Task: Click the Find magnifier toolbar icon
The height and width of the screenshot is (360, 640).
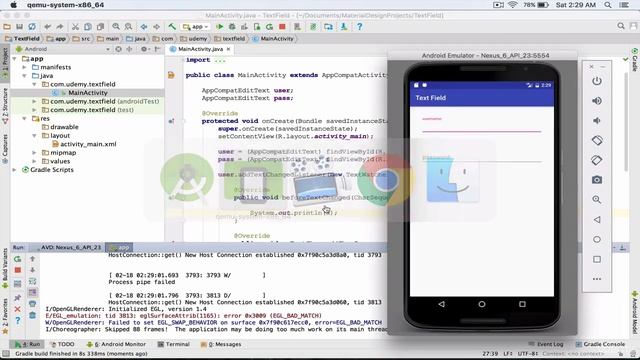Action: pyautogui.click(x=116, y=27)
